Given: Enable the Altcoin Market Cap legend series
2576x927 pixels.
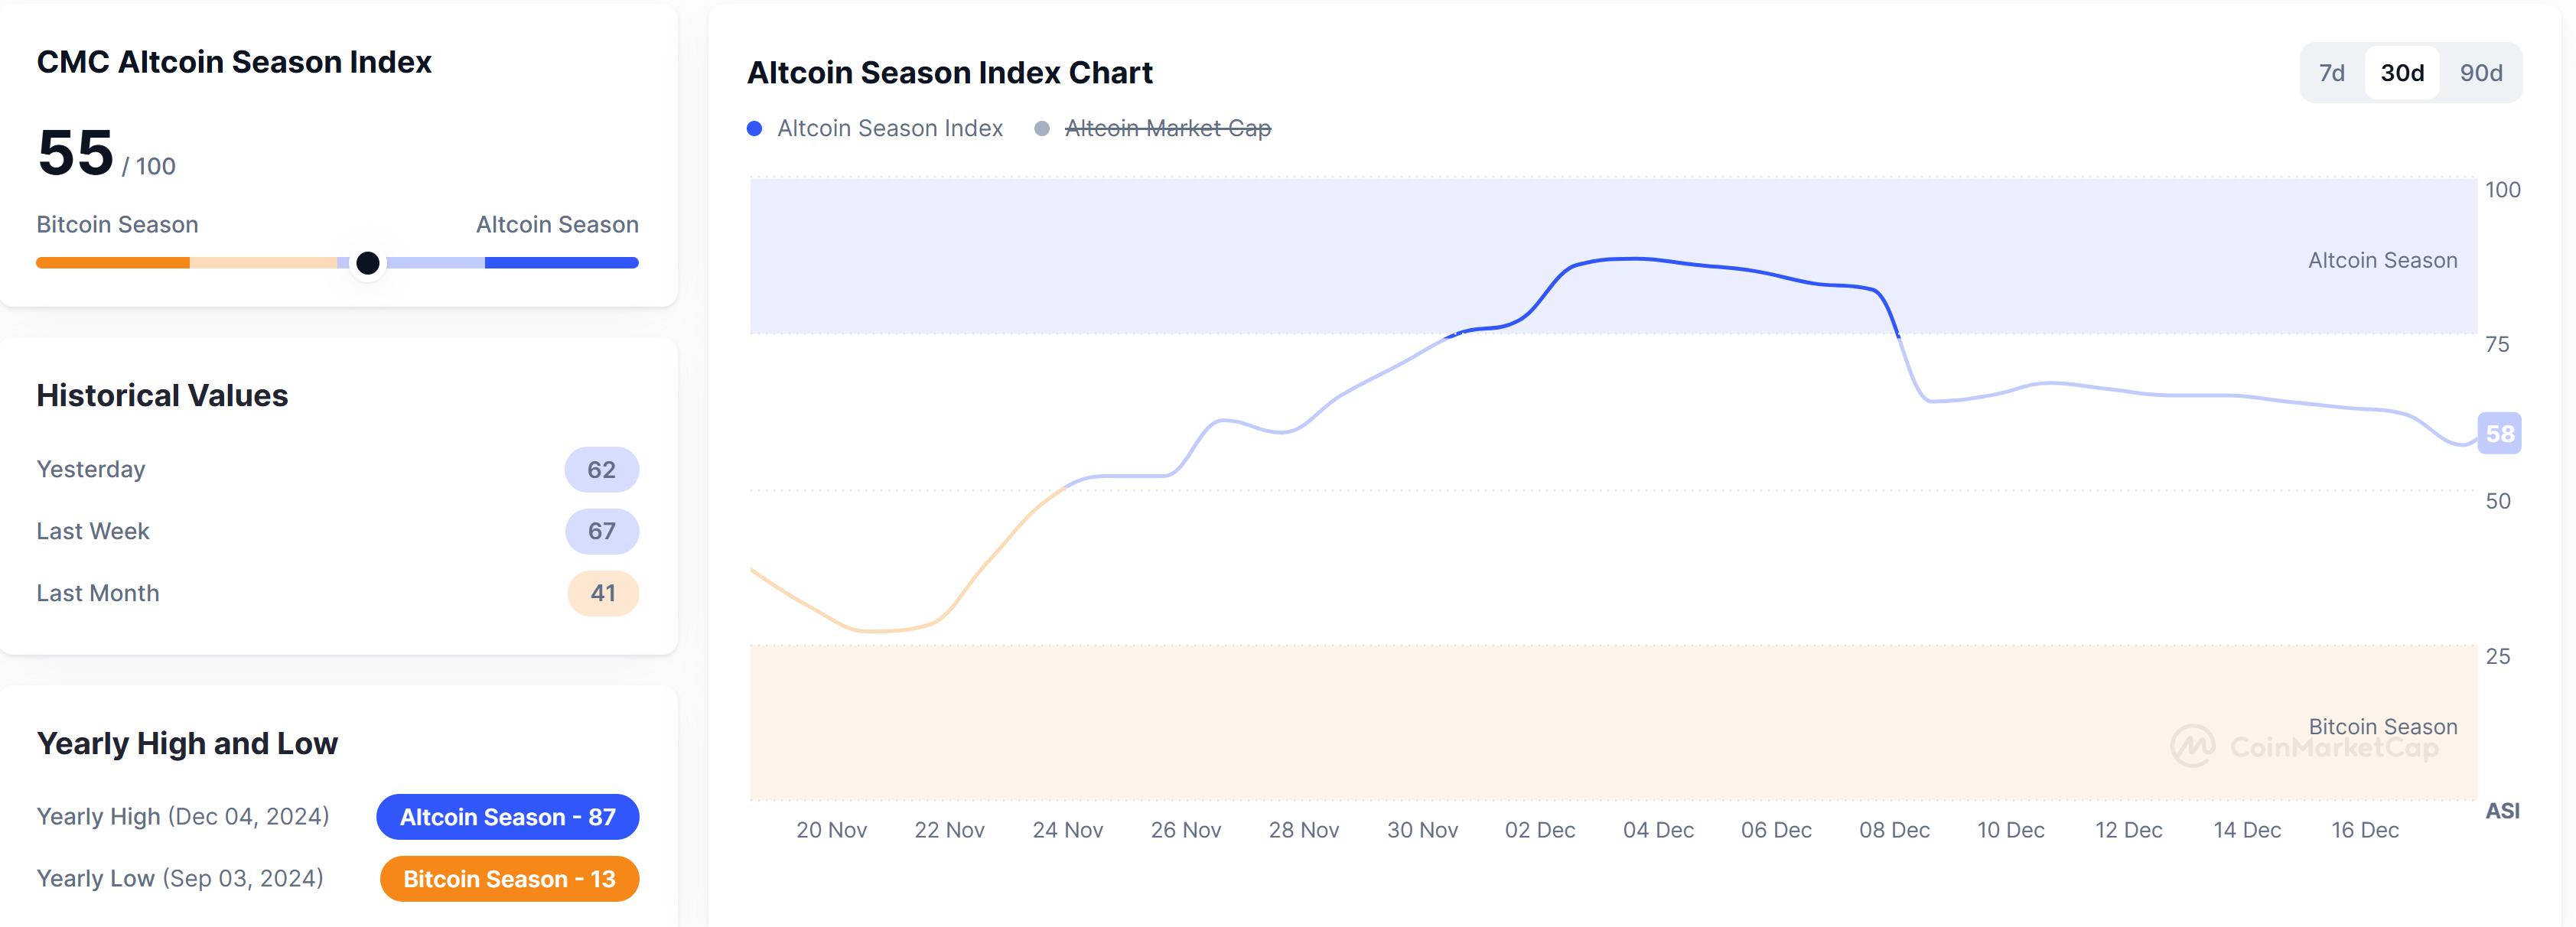Looking at the screenshot, I should [1167, 128].
